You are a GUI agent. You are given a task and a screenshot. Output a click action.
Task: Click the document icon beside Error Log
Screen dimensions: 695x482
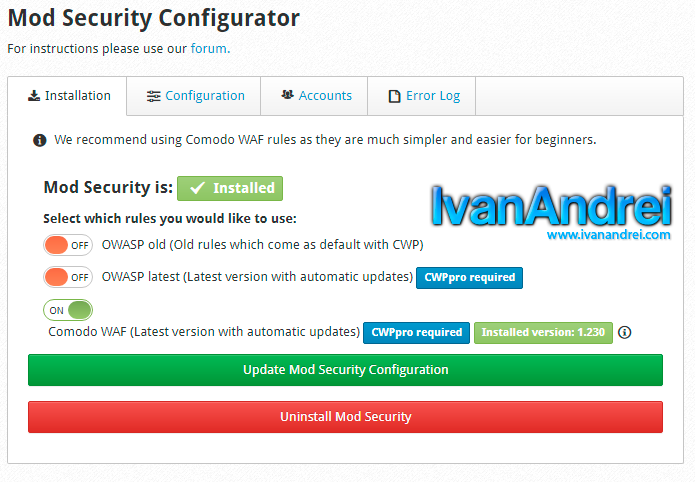pyautogui.click(x=394, y=96)
